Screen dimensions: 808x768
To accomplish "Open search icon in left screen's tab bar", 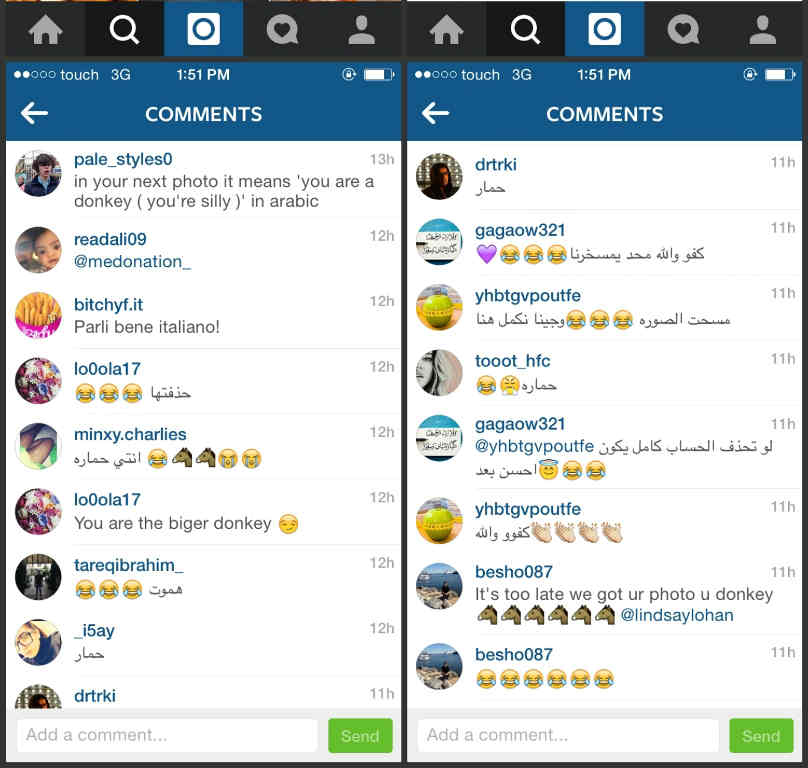I will pos(124,29).
